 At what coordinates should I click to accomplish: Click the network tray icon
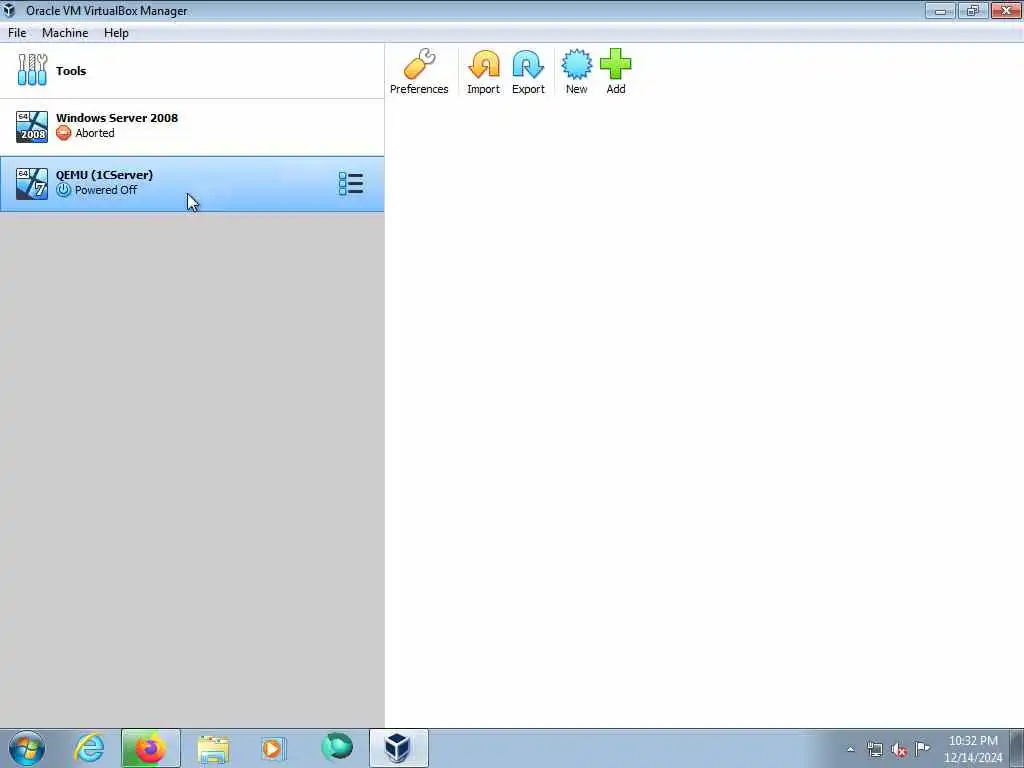click(874, 750)
